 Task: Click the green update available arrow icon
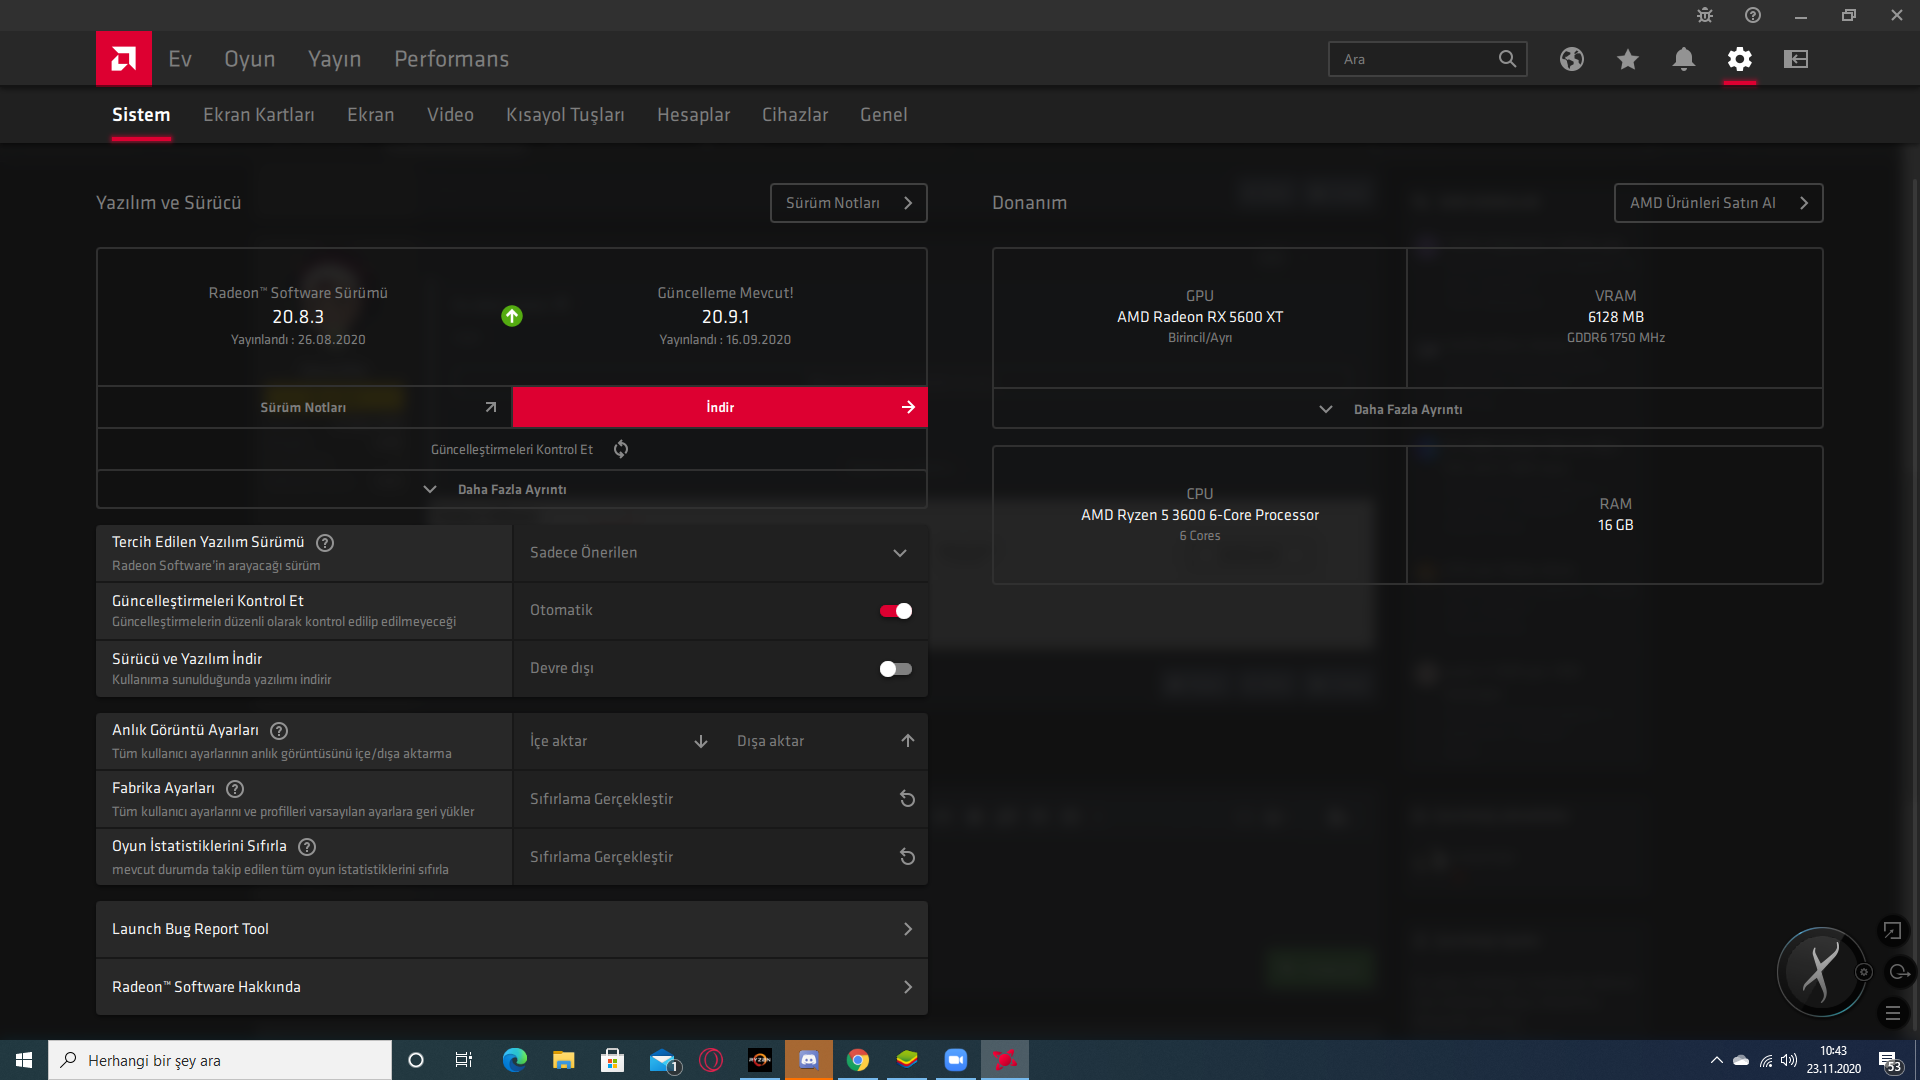(512, 316)
